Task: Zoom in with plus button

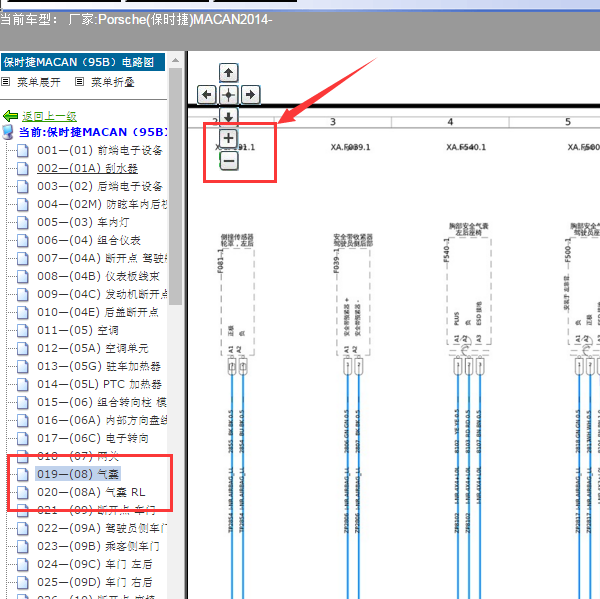Action: coord(228,138)
